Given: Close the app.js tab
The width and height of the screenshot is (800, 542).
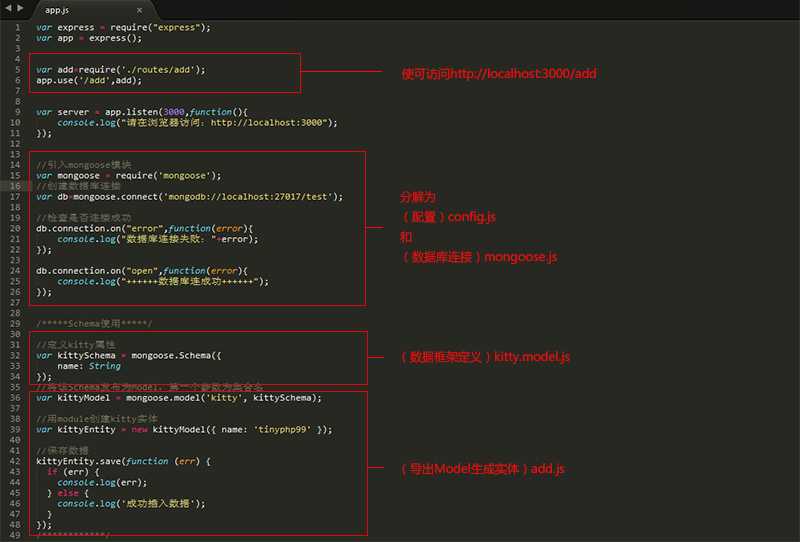Looking at the screenshot, I should [x=139, y=10].
